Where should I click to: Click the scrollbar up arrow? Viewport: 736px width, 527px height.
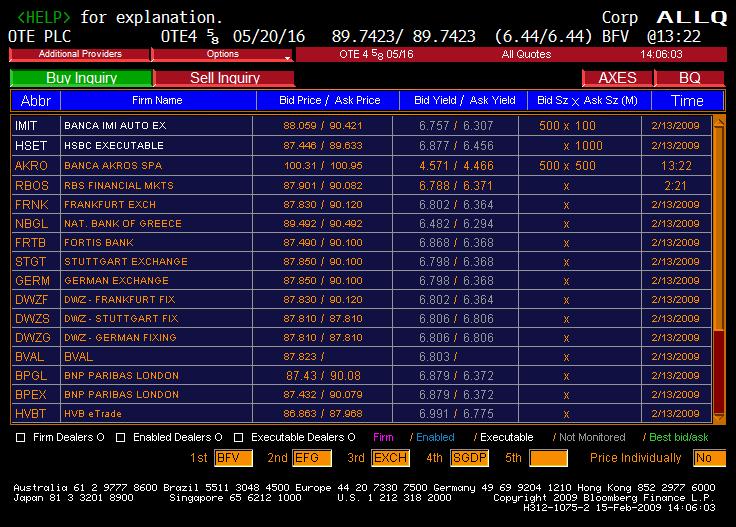coord(719,123)
